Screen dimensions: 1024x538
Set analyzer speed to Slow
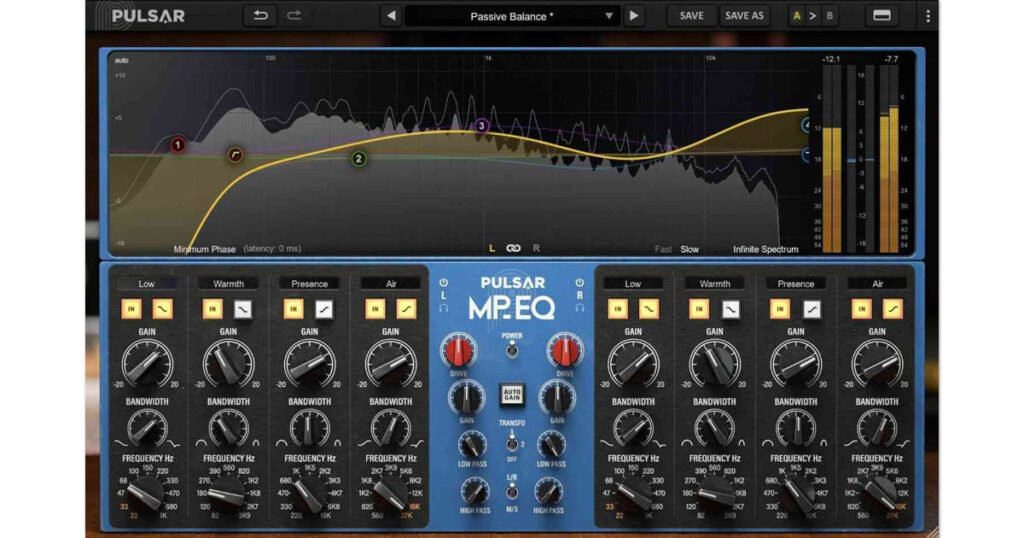pyautogui.click(x=690, y=249)
